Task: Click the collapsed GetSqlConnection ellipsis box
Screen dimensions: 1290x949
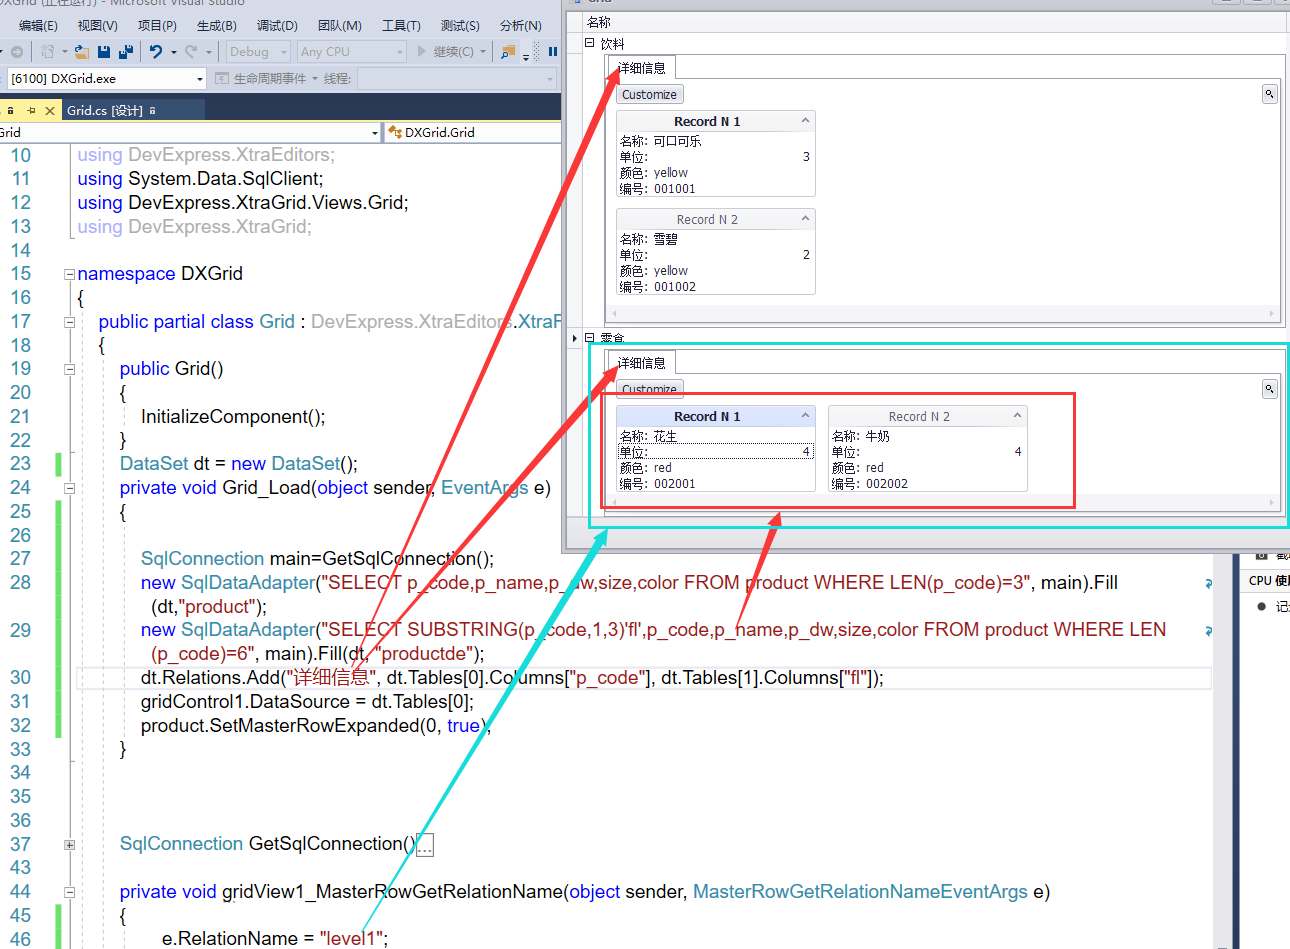Action: coord(424,844)
